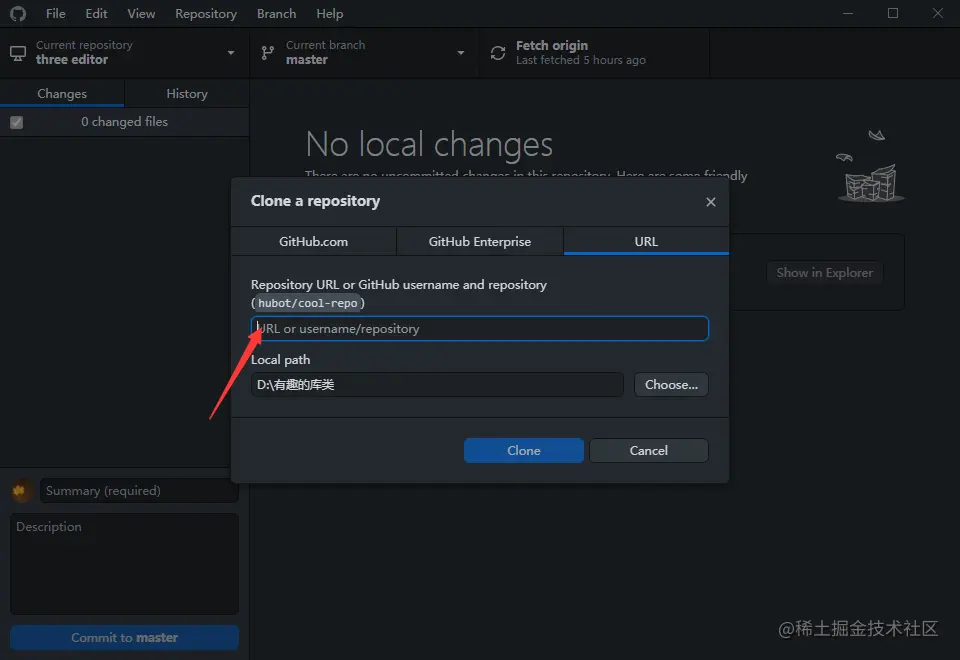Expand the Current repository dropdown arrow
Viewport: 960px width, 660px height.
coord(231,53)
